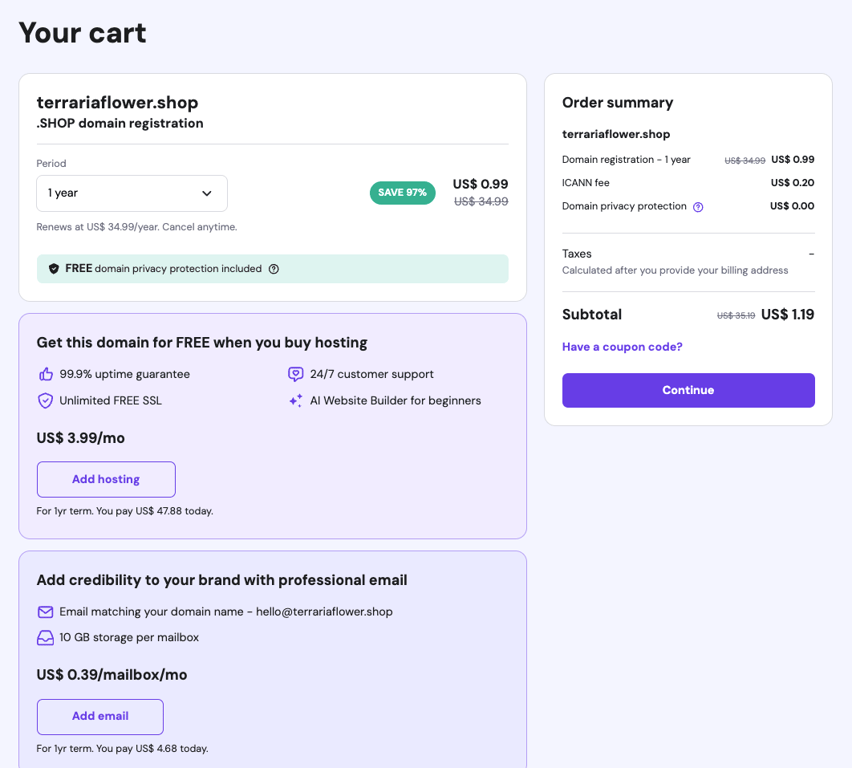
Task: Click the envelope icon beside email matching text
Action: (x=45, y=612)
